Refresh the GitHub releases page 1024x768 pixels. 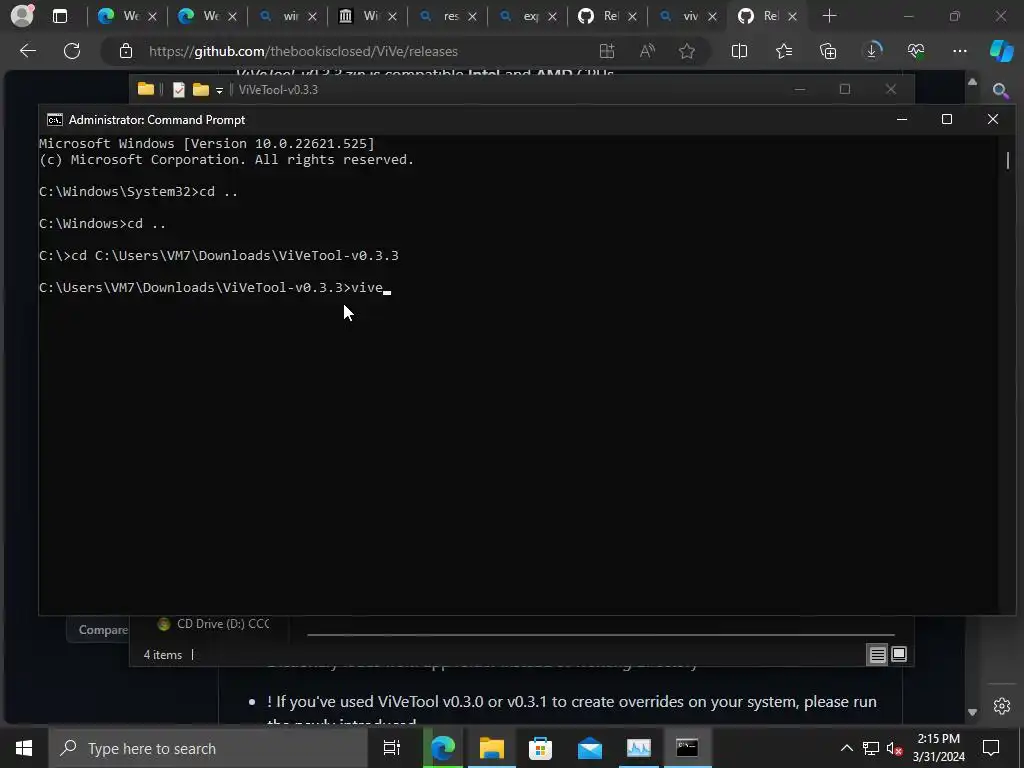tap(72, 51)
